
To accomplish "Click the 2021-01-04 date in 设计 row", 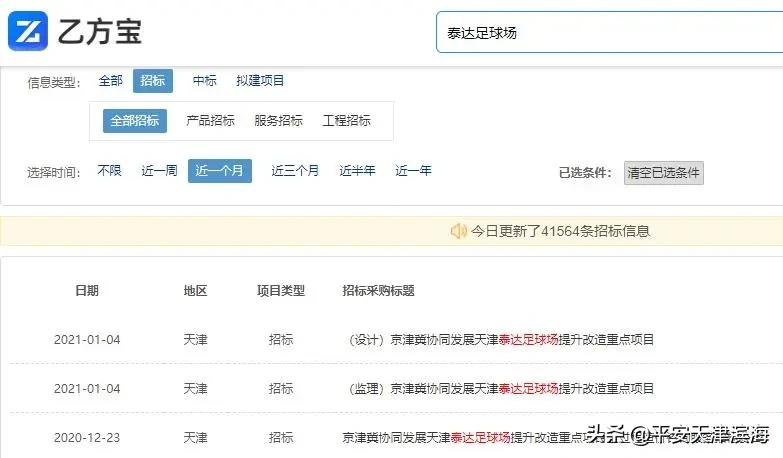I will pyautogui.click(x=87, y=340).
